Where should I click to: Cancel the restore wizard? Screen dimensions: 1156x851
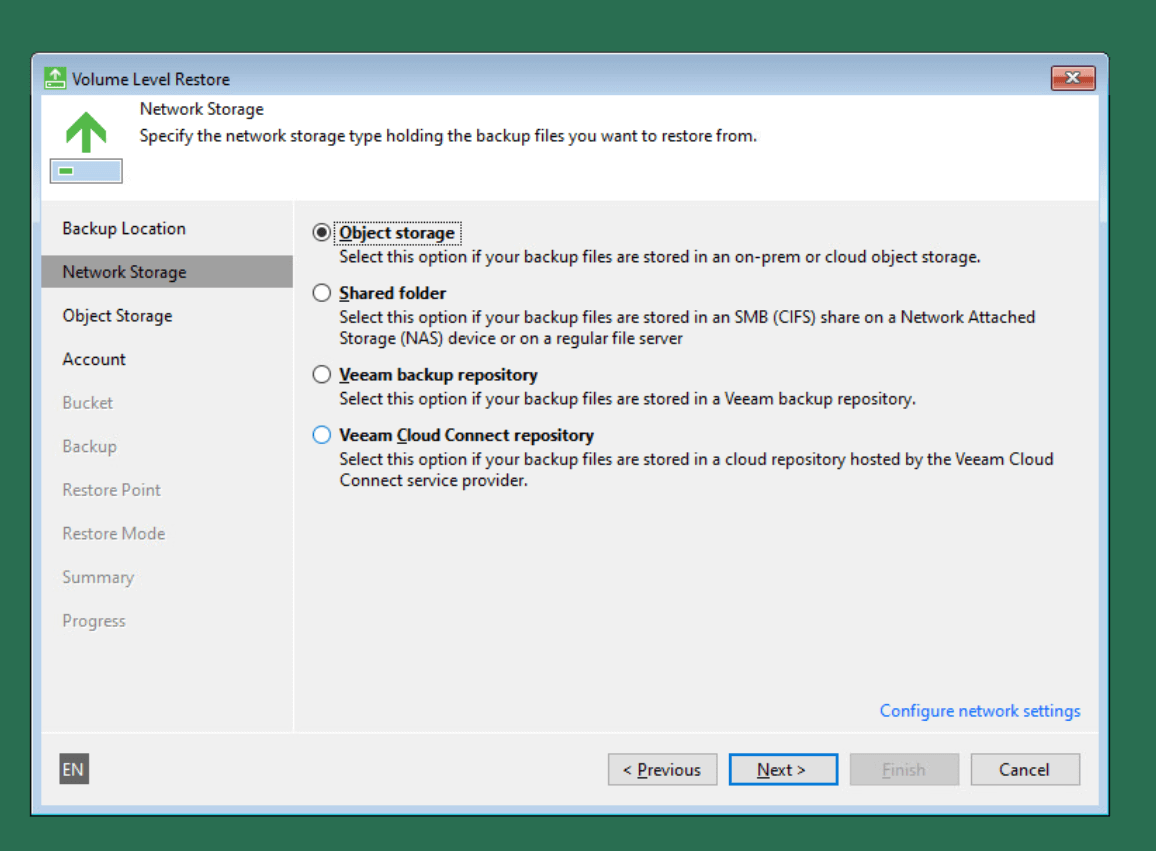1024,770
